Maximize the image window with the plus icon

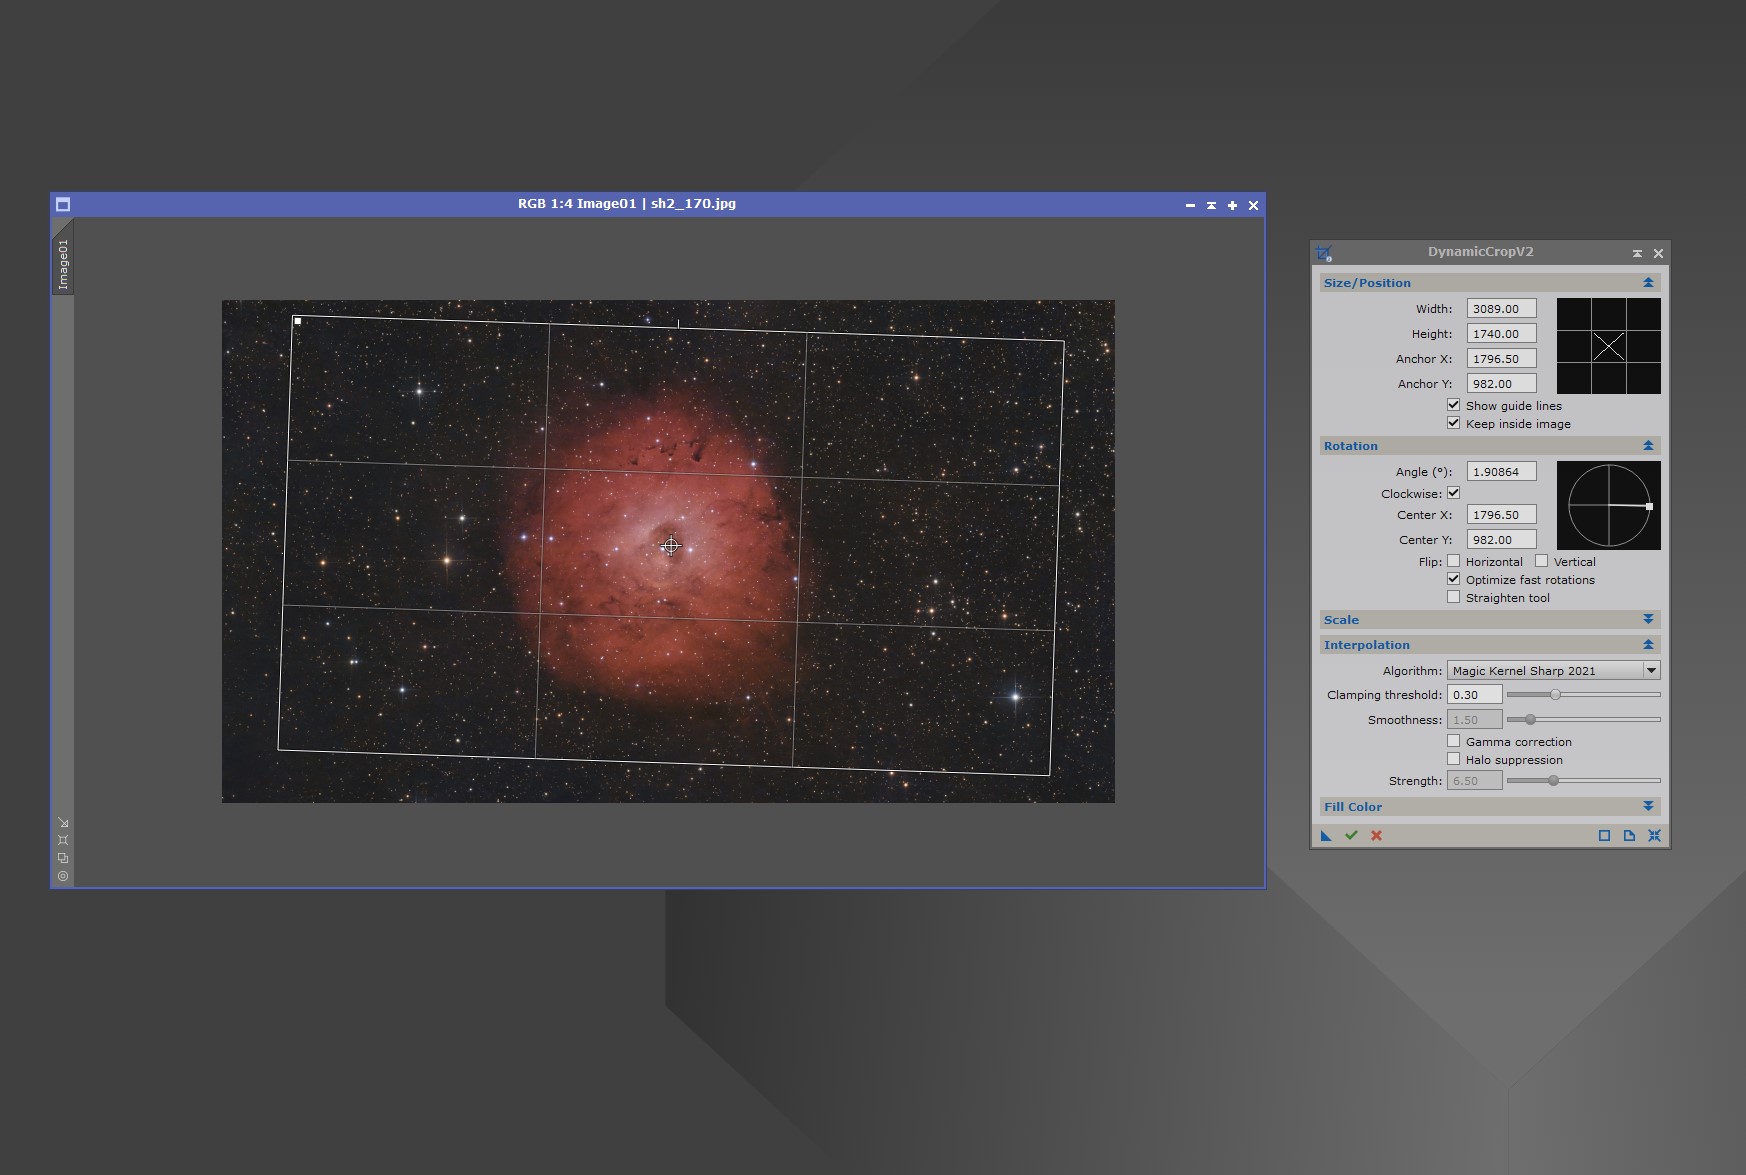pyautogui.click(x=1232, y=205)
